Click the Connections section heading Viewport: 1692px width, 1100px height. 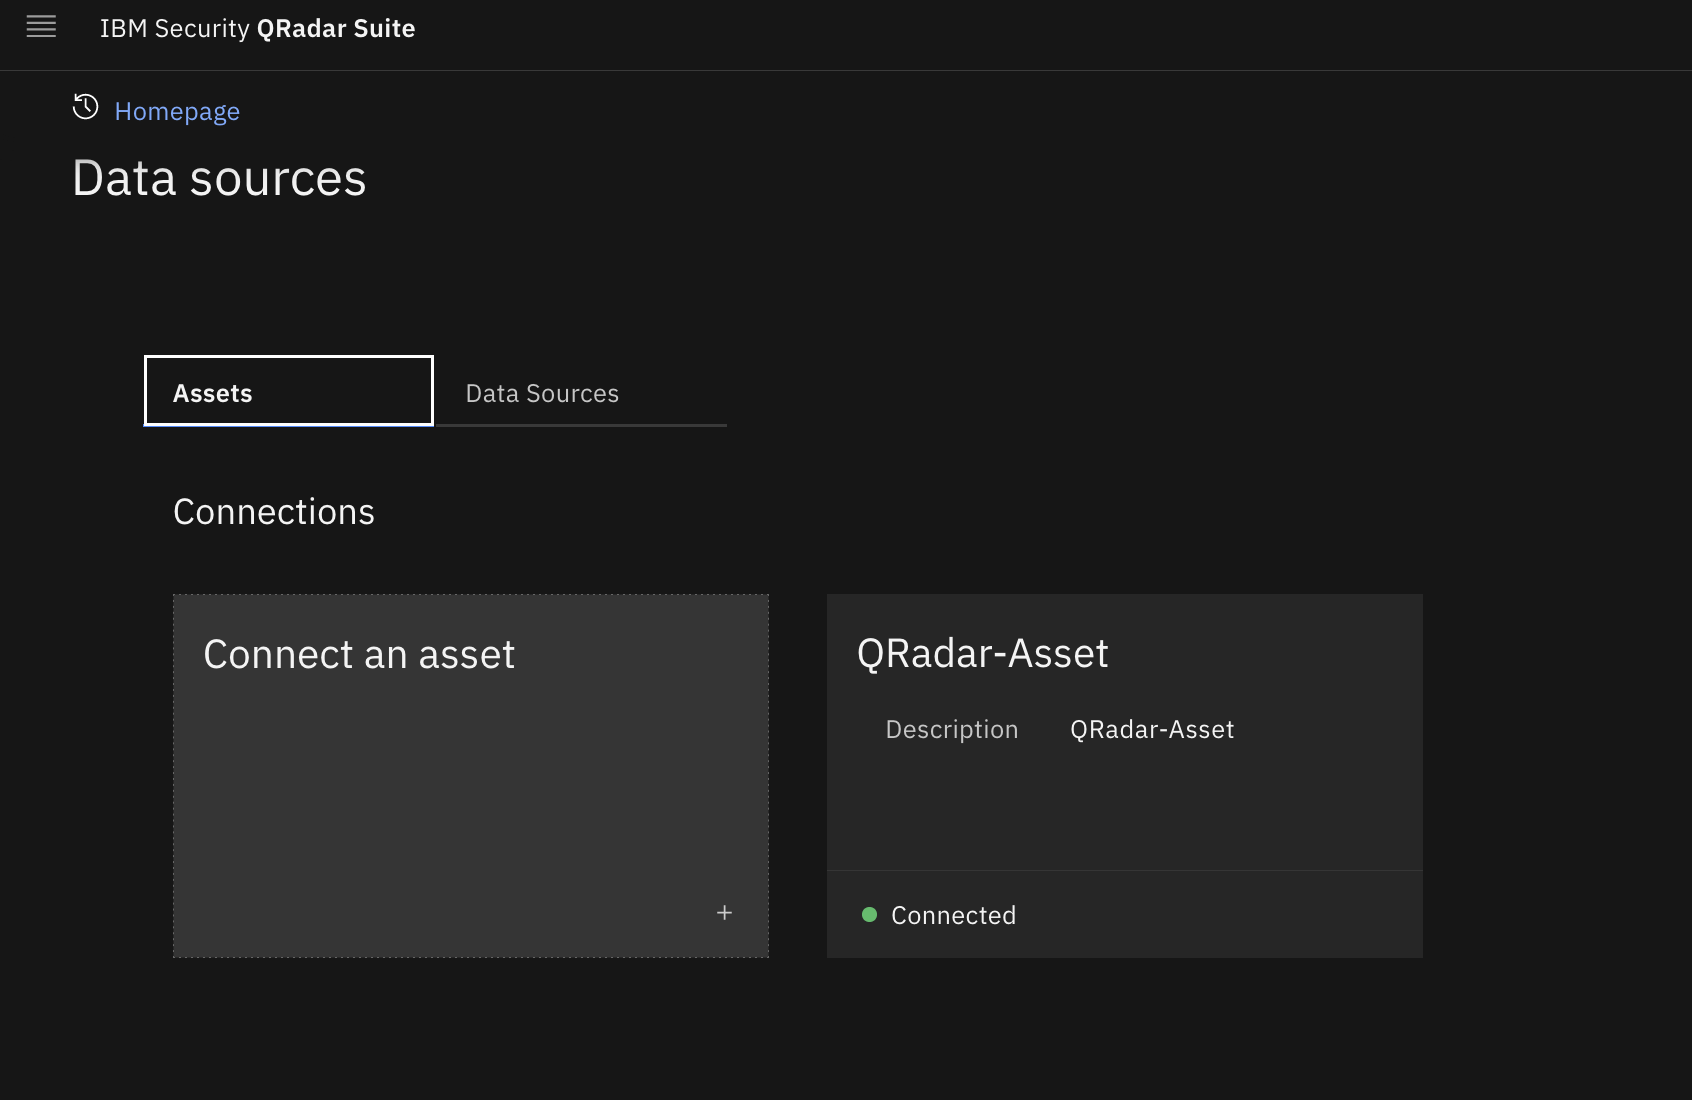point(273,512)
